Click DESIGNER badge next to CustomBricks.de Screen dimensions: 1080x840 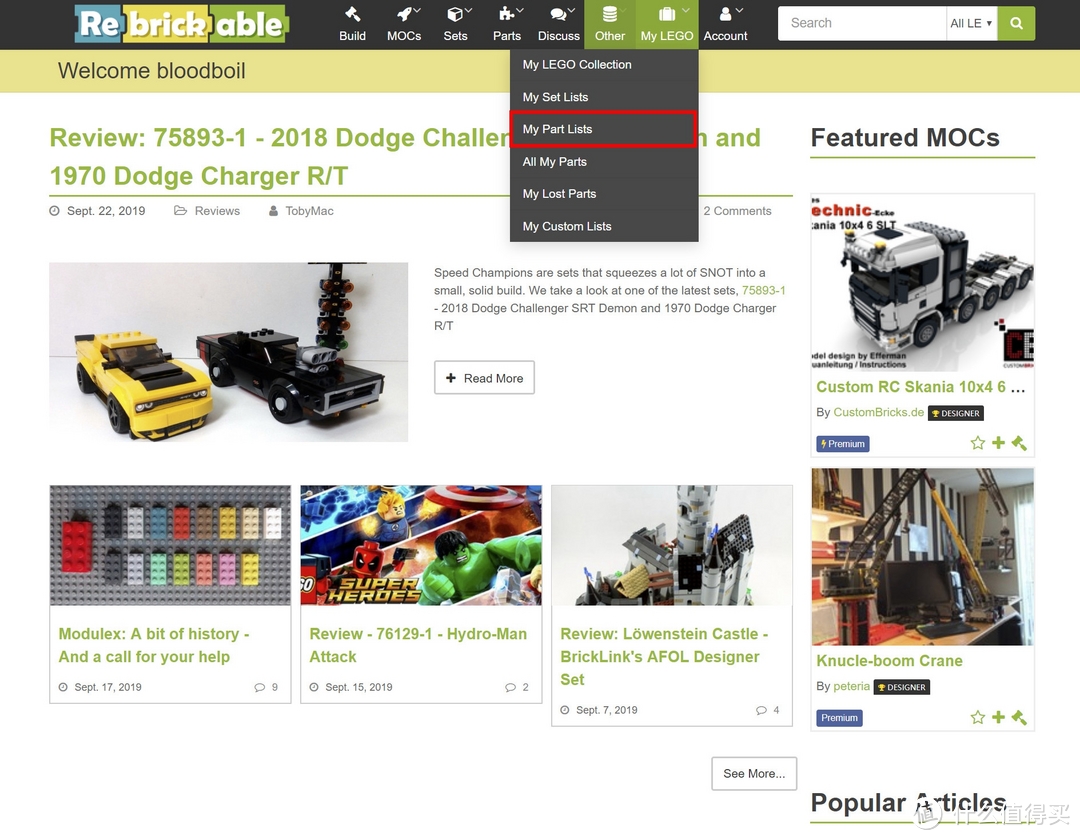tap(956, 413)
